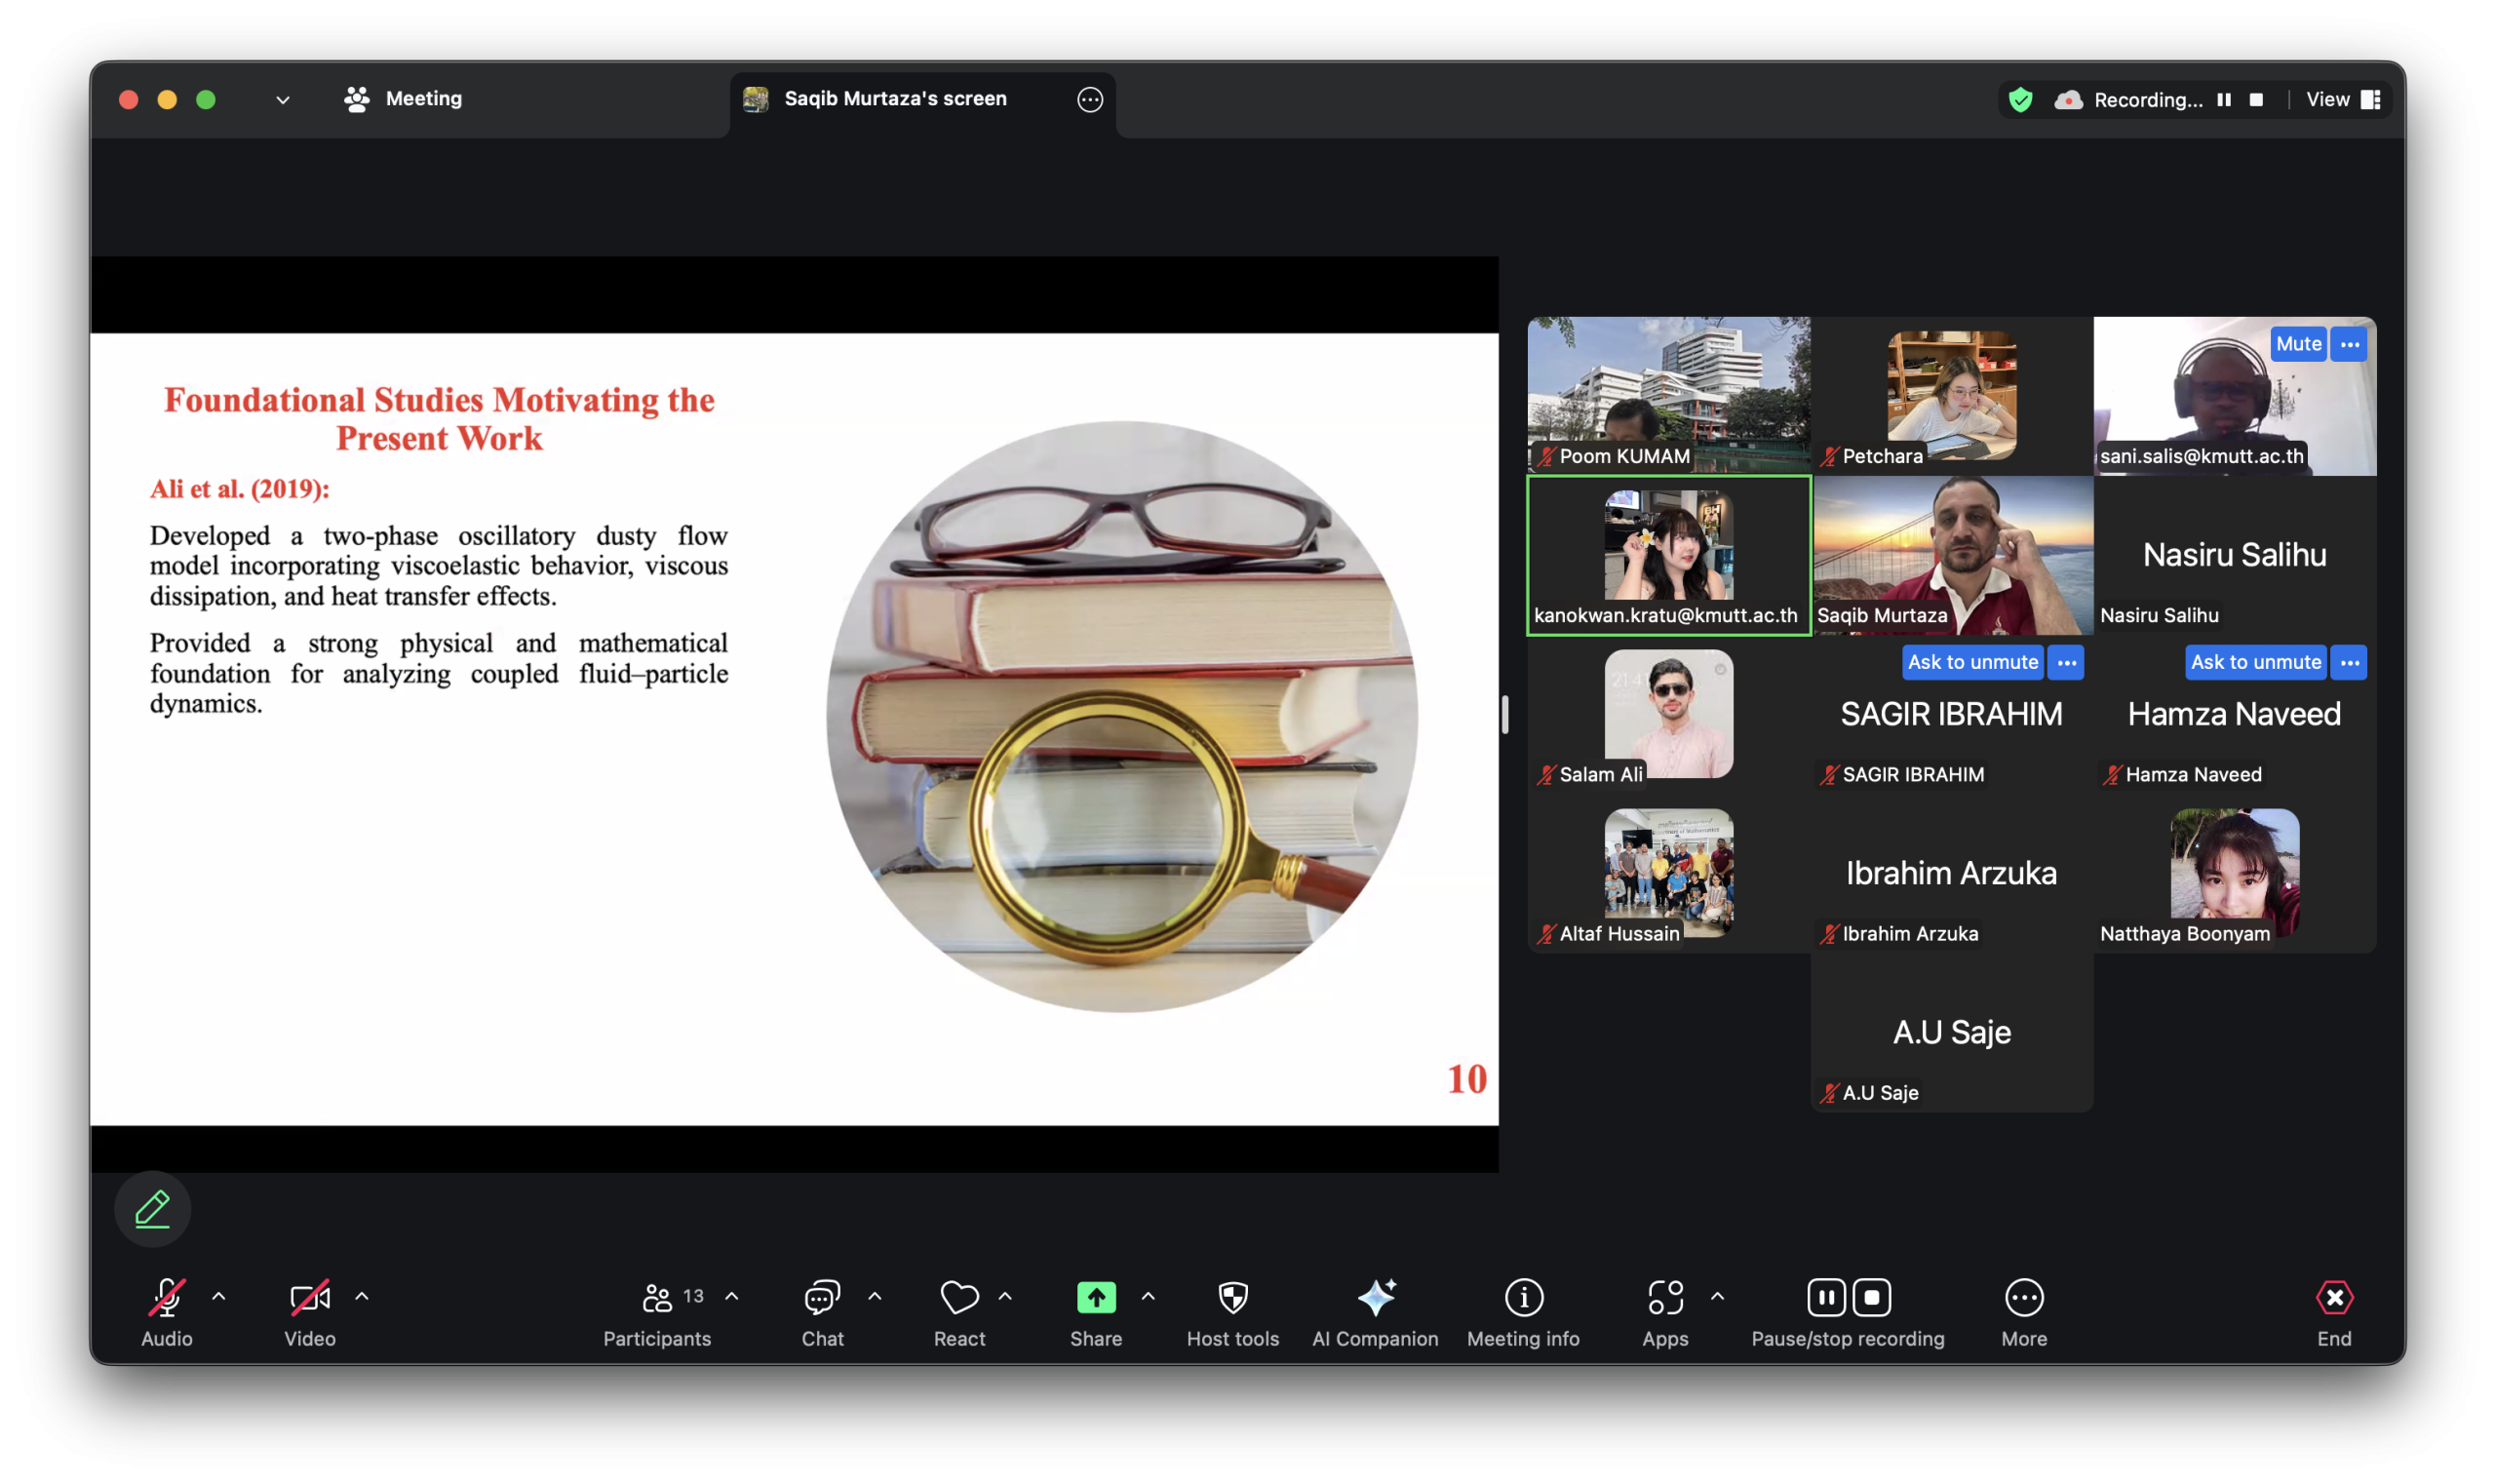
Task: Mute sani.salis@kmutt.ac.th participant
Action: pyautogui.click(x=2298, y=344)
